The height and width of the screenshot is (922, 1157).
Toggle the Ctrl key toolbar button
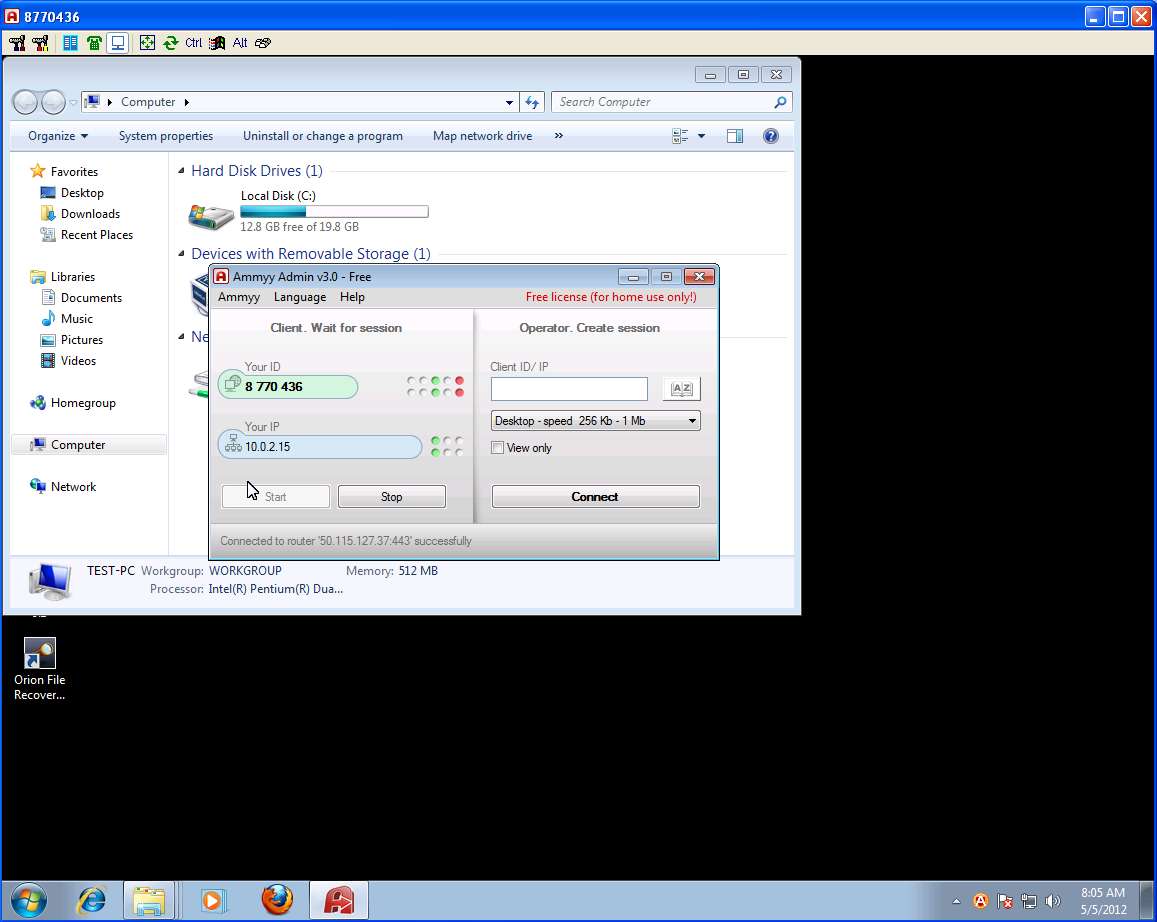[193, 43]
